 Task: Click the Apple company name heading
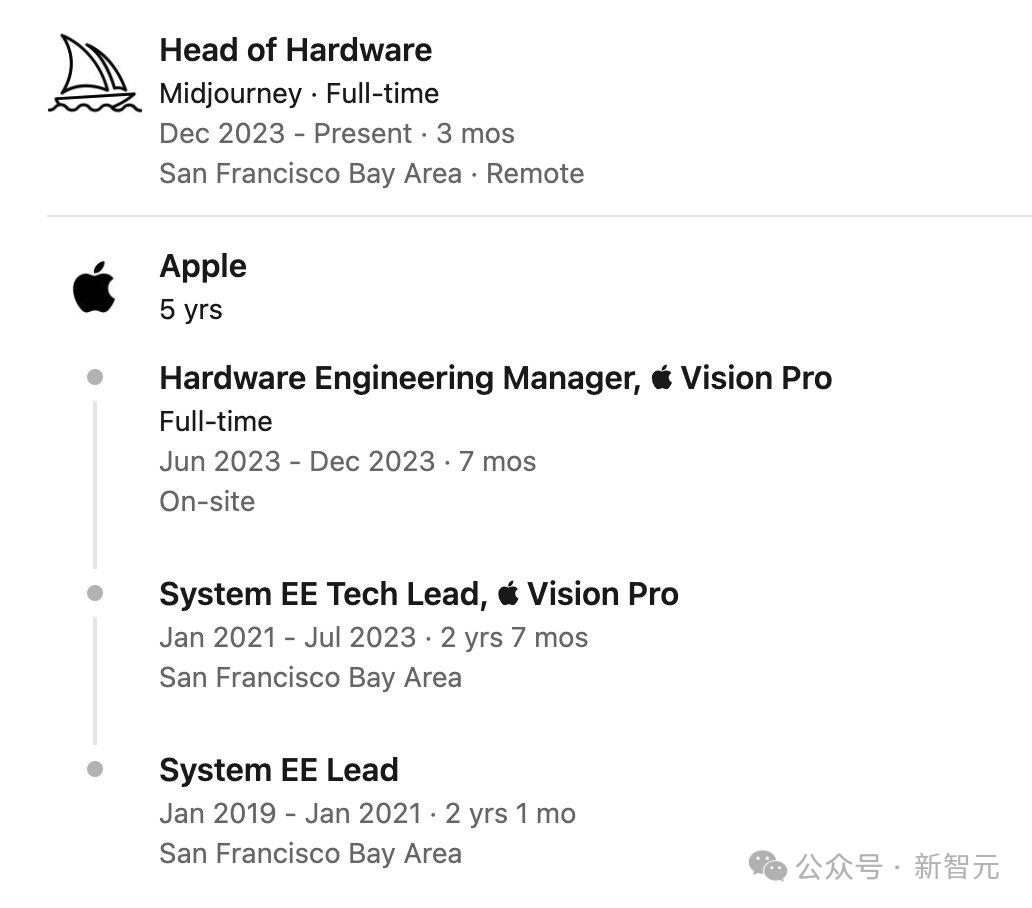pos(203,266)
